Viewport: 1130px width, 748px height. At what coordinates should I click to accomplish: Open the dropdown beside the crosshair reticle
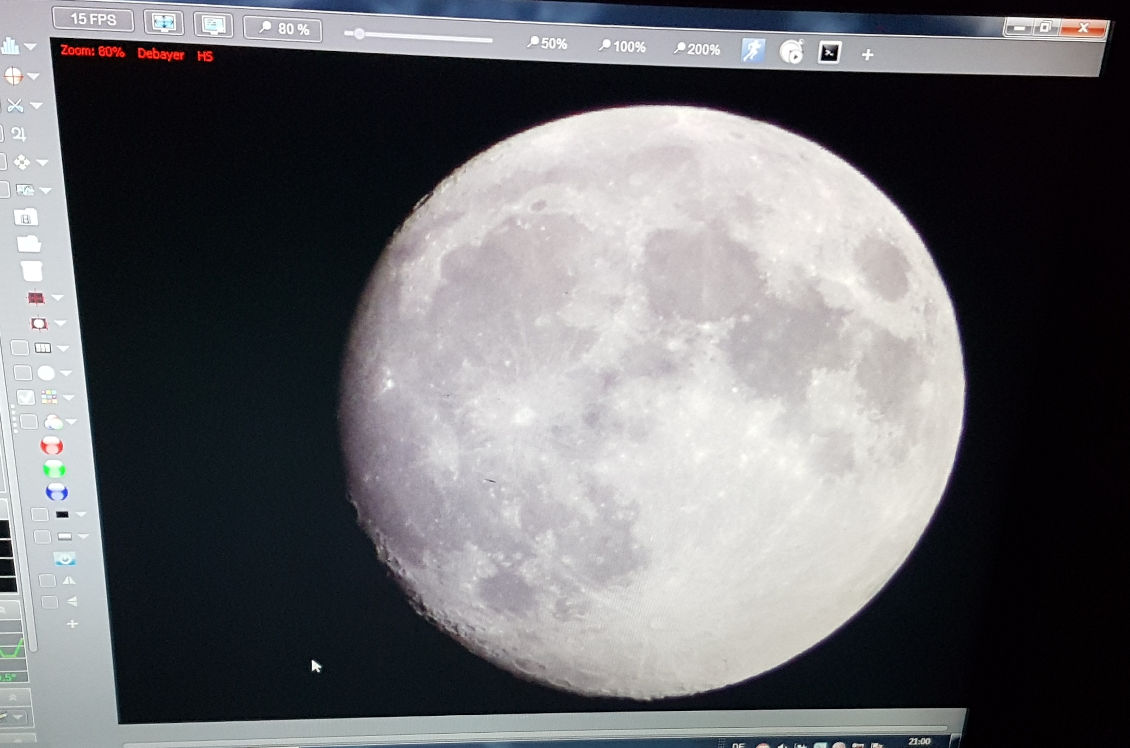tap(34, 76)
